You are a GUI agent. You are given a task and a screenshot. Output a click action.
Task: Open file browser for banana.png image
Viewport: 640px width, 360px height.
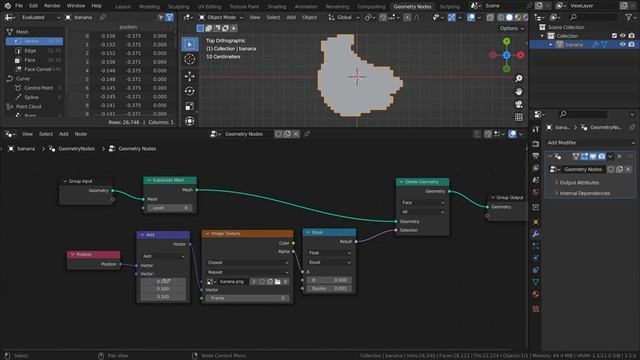click(x=278, y=282)
